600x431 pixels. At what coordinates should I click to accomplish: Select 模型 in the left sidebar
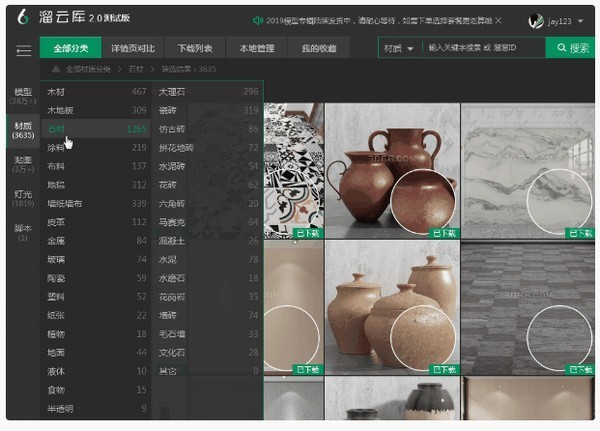(21, 96)
